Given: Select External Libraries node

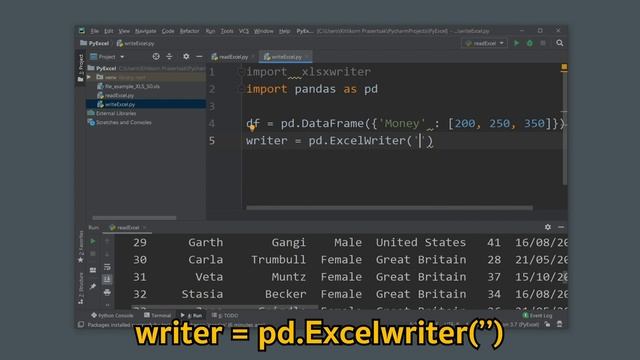Looking at the screenshot, I should pyautogui.click(x=116, y=113).
